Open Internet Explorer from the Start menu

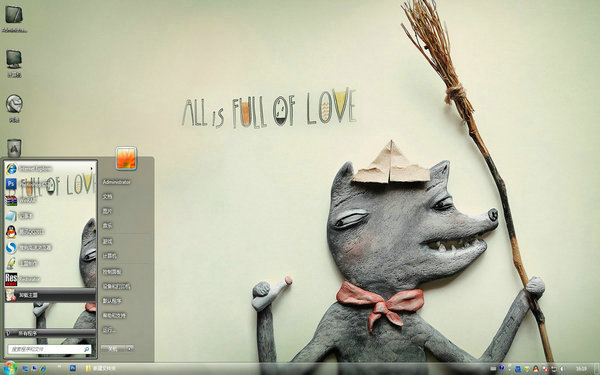click(x=50, y=168)
